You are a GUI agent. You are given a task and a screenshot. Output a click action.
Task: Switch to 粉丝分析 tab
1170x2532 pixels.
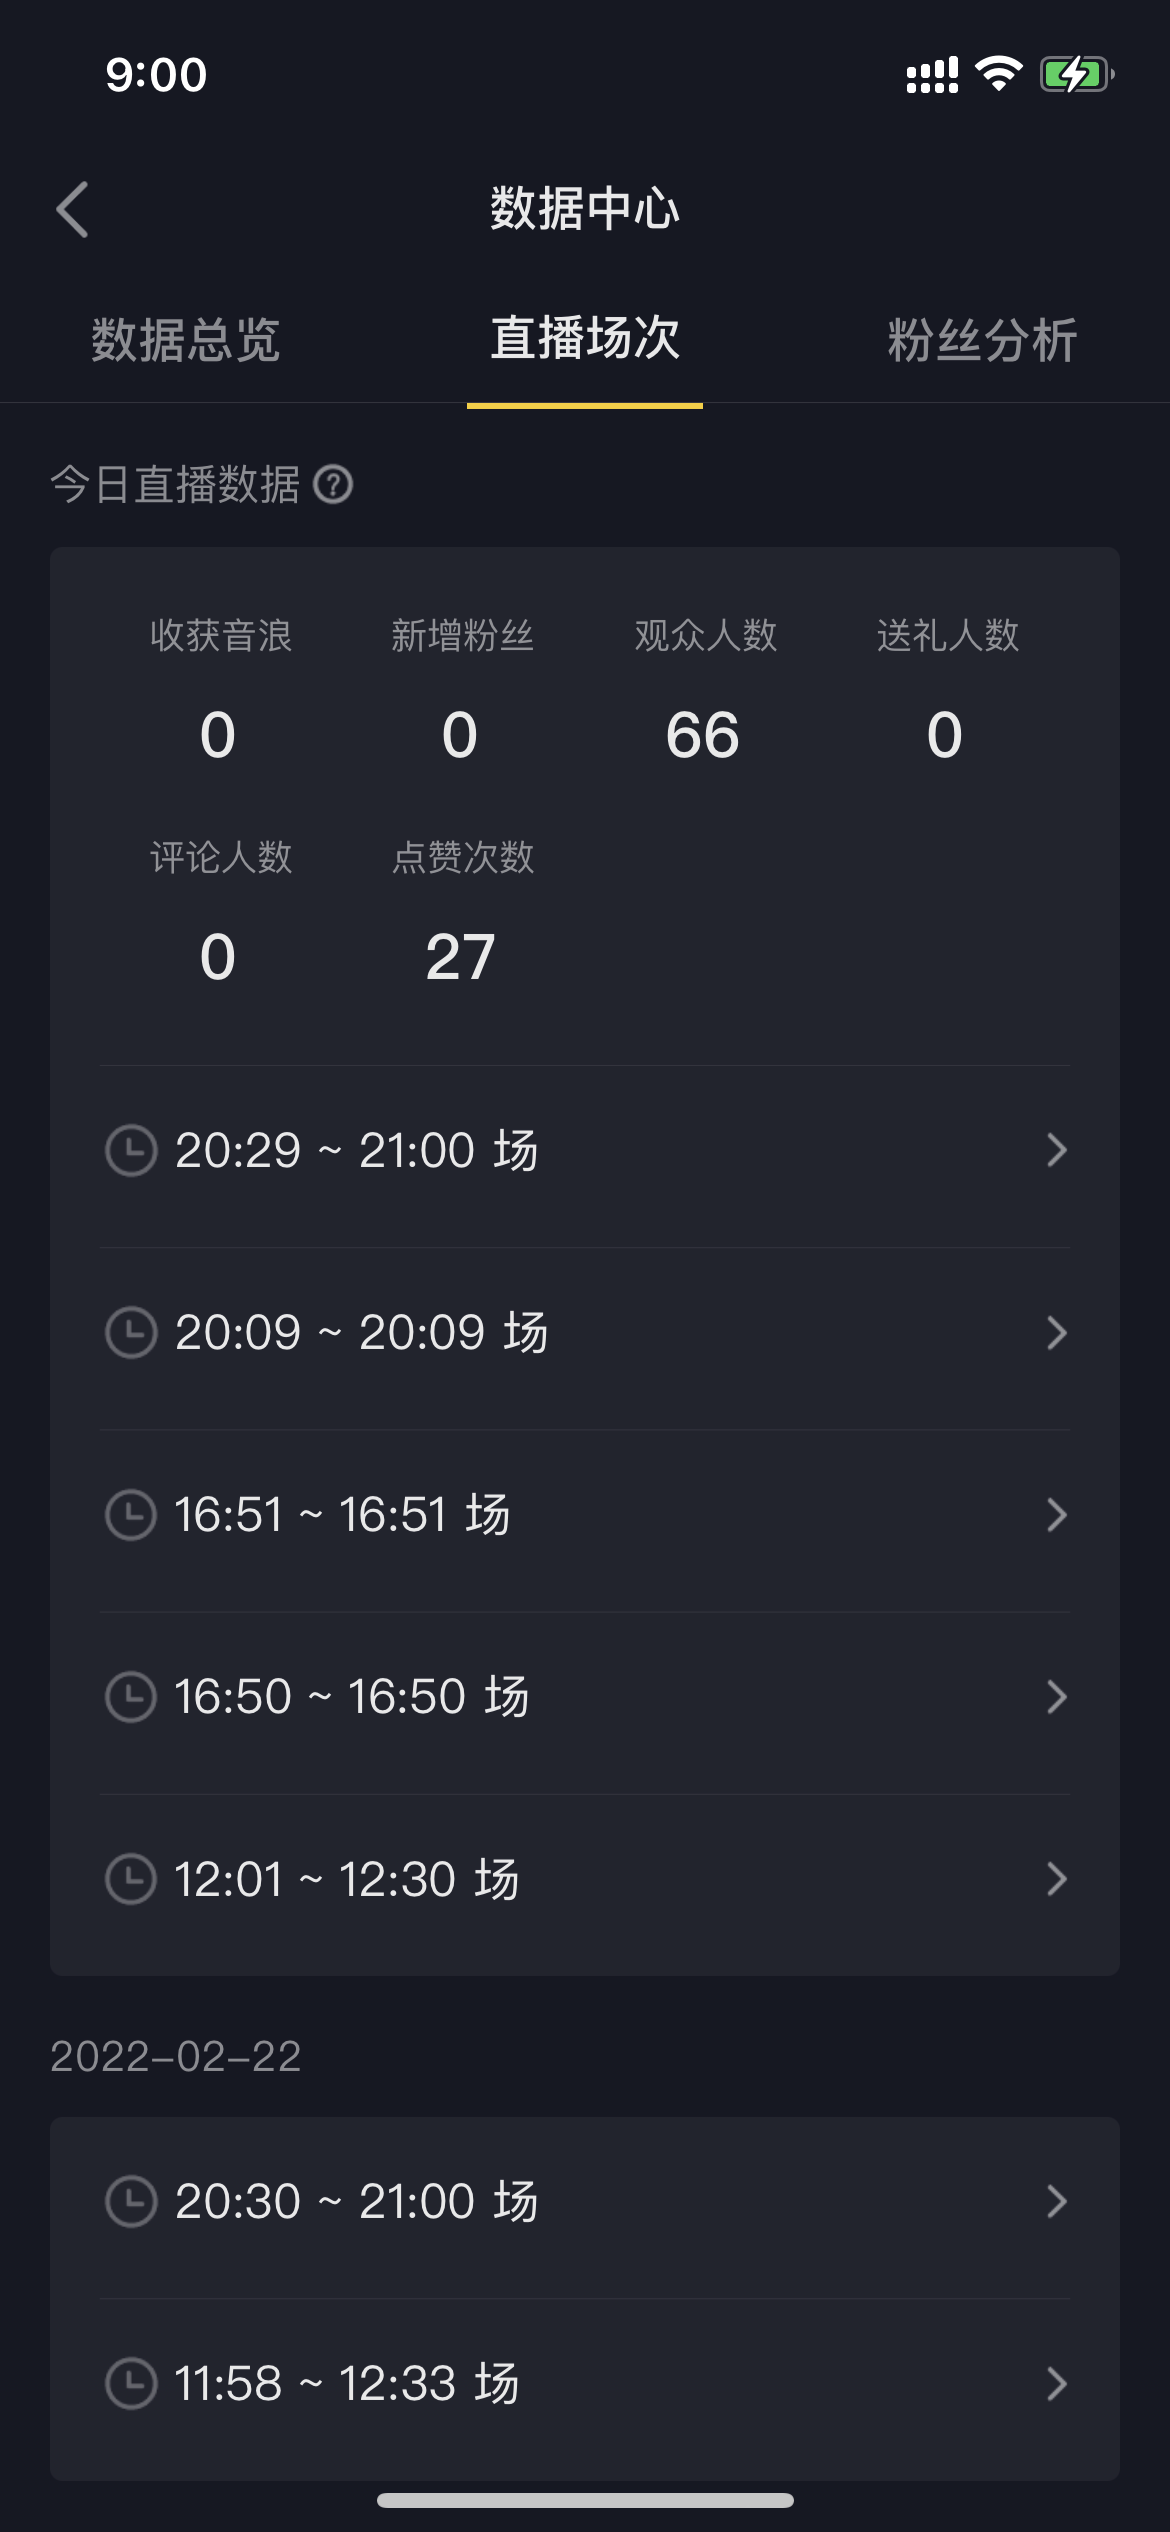point(982,340)
